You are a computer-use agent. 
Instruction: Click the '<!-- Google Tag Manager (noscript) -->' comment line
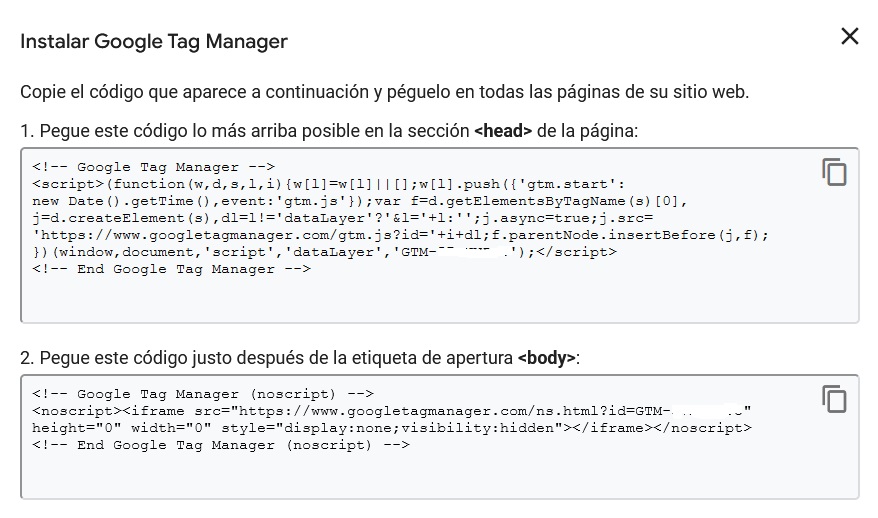click(203, 394)
